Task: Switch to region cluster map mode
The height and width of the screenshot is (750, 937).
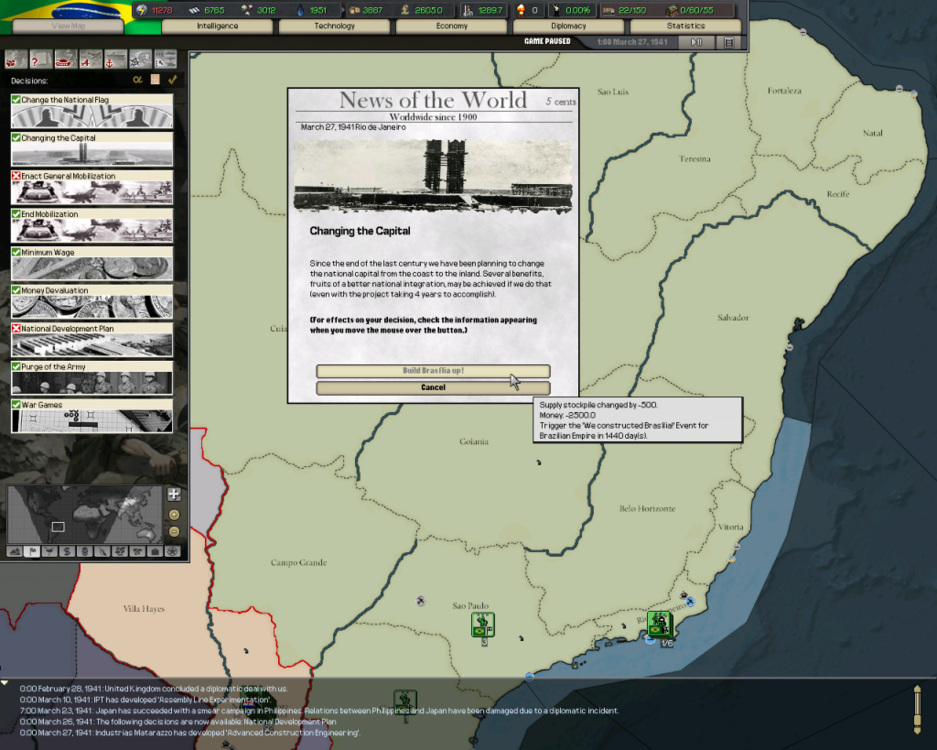Action: click(x=137, y=552)
